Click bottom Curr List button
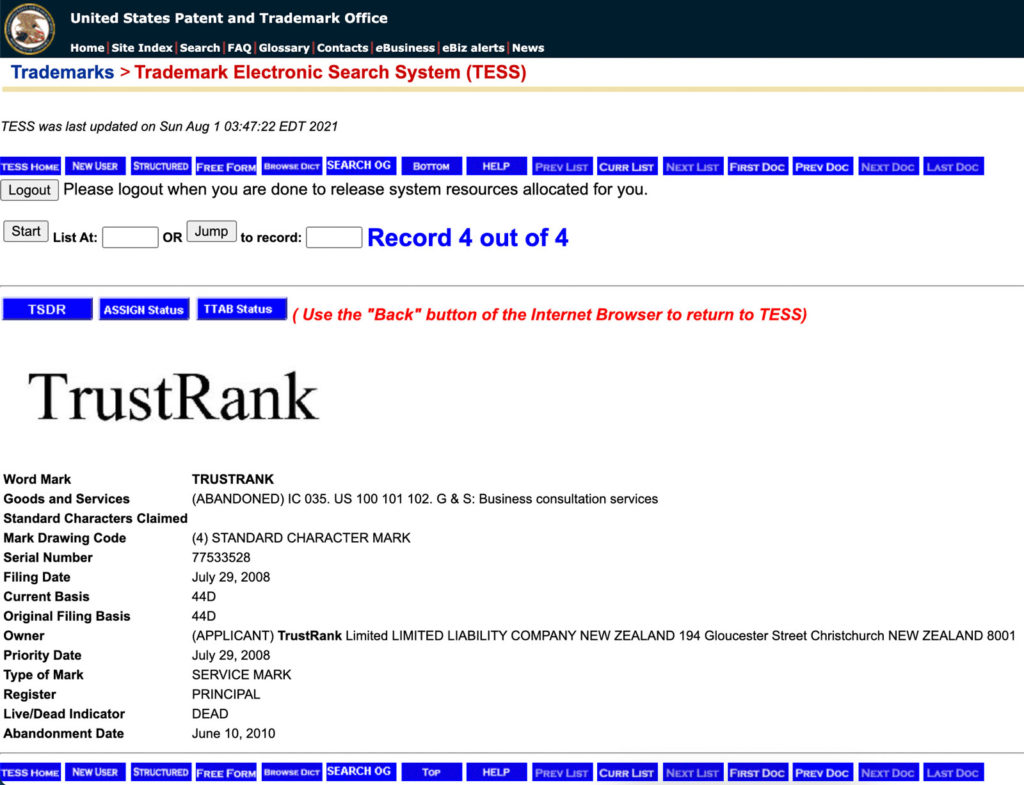Image resolution: width=1024 pixels, height=785 pixels. point(627,773)
